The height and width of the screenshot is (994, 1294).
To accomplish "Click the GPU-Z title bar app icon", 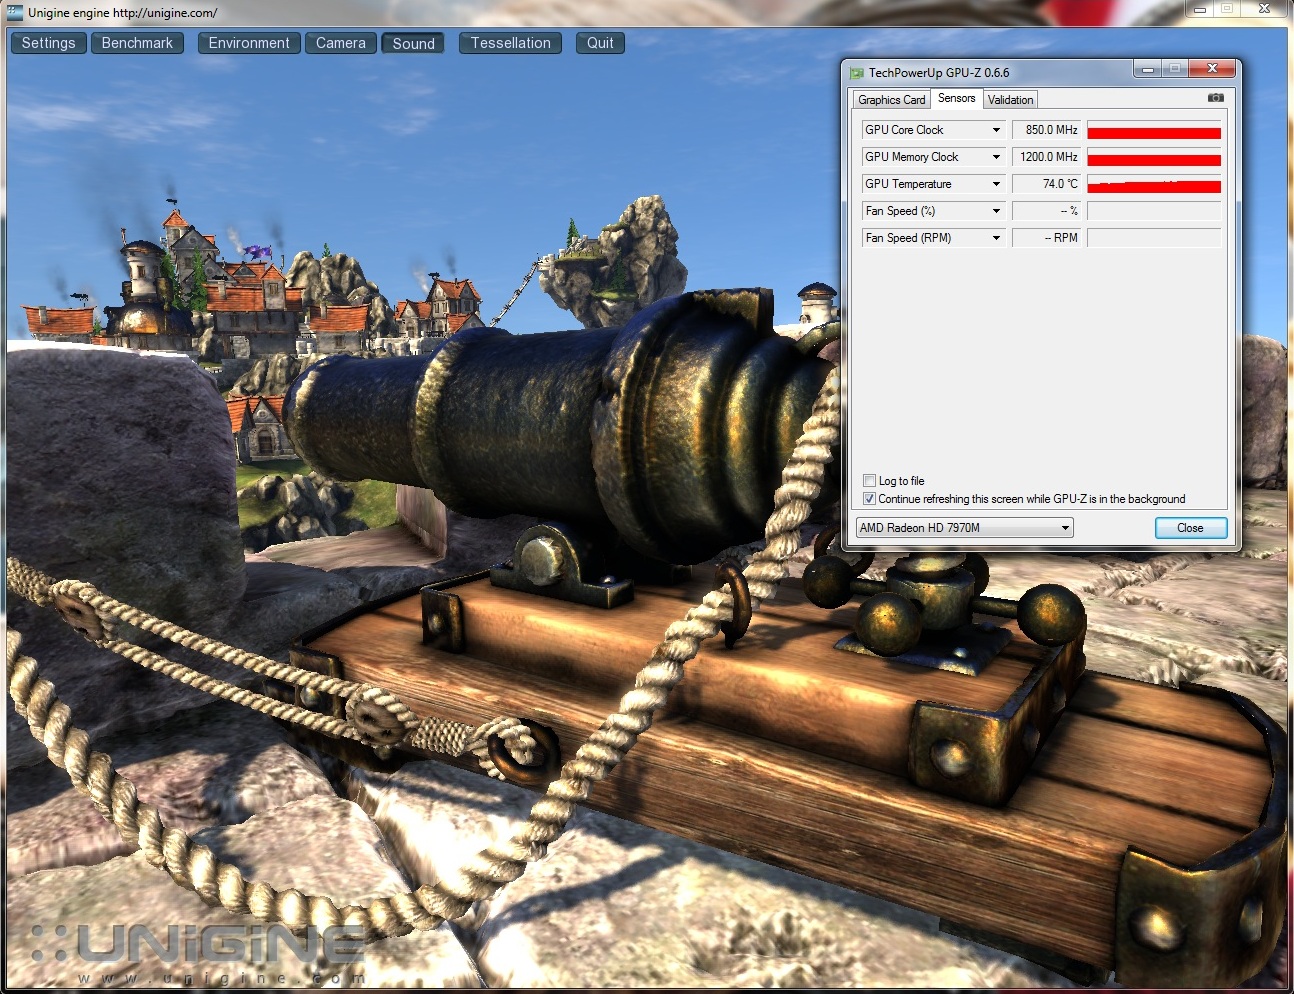I will pyautogui.click(x=857, y=73).
